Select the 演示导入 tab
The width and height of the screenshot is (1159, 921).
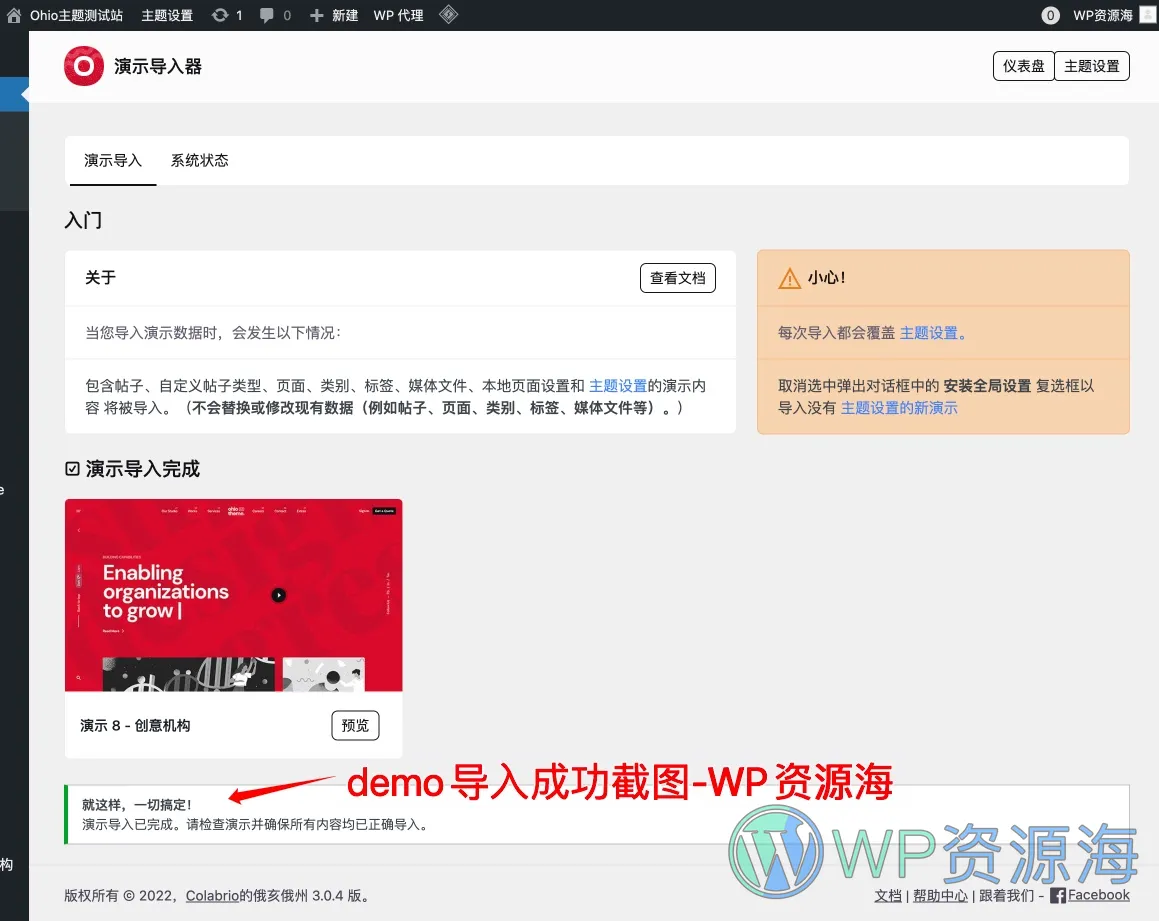click(113, 160)
